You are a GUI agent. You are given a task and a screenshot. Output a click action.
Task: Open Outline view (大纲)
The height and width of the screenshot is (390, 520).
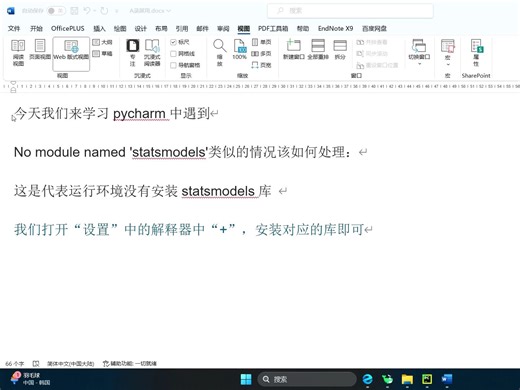pos(102,42)
